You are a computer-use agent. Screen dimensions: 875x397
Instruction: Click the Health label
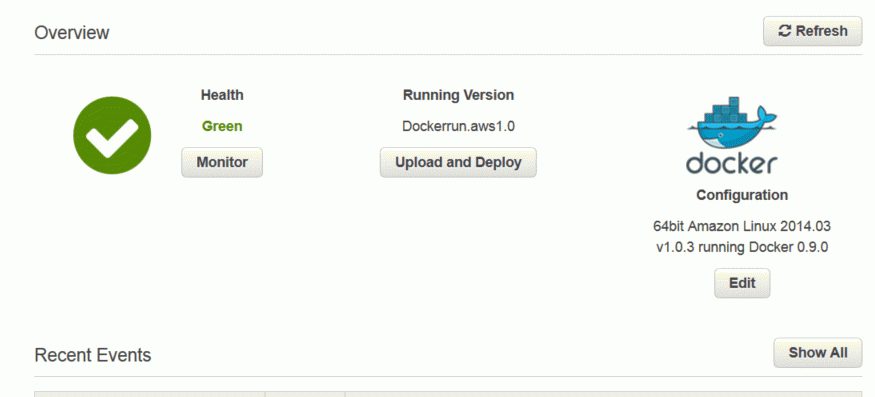coord(222,95)
